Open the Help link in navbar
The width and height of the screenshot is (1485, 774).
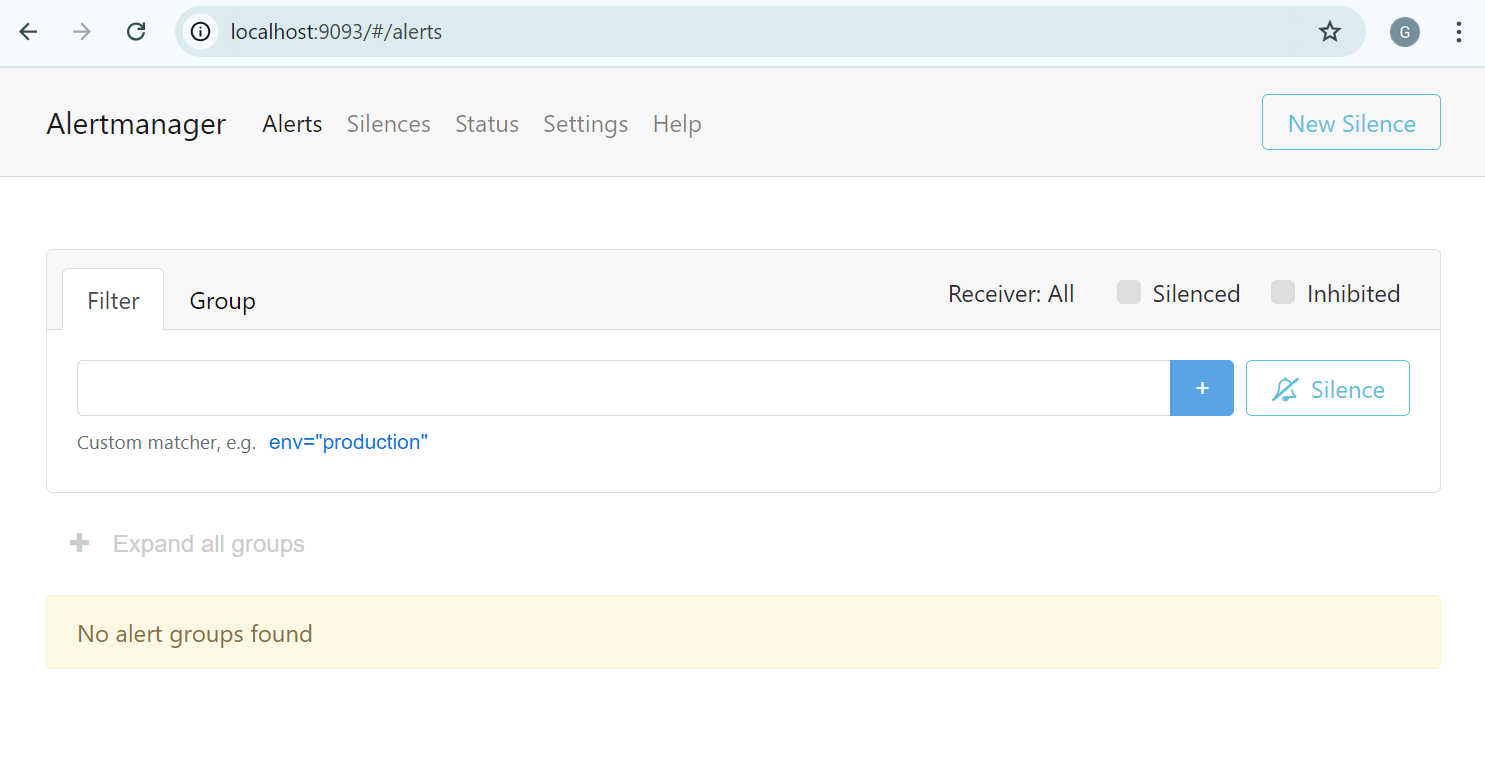click(677, 124)
